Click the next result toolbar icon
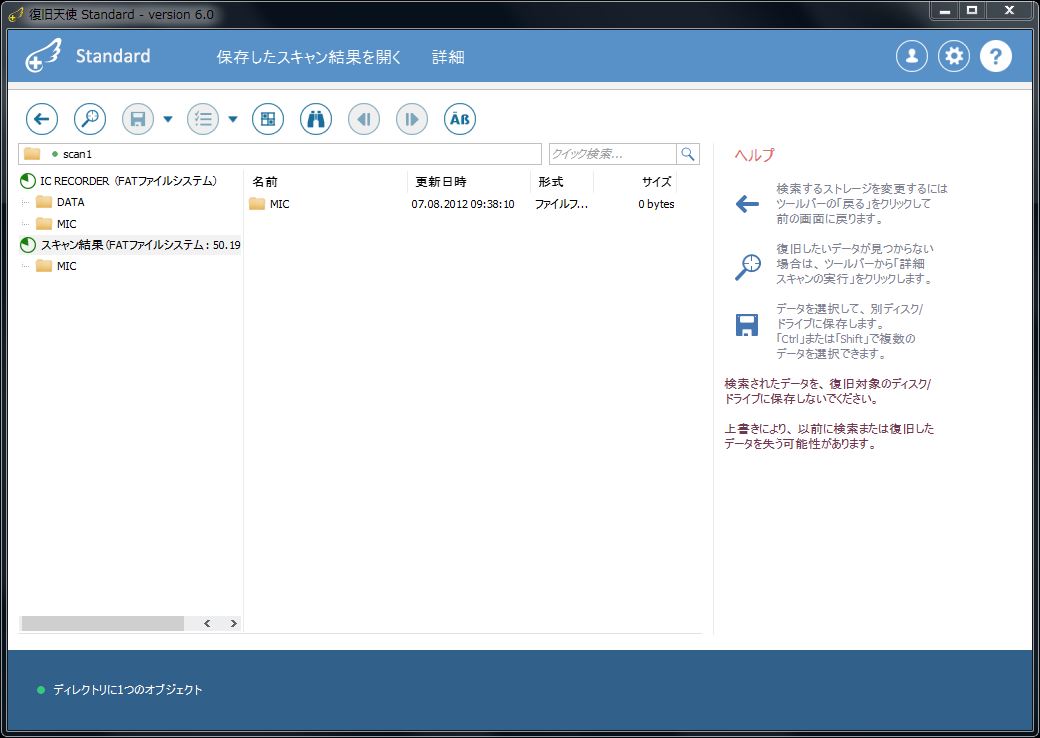Image resolution: width=1040 pixels, height=738 pixels. pos(412,119)
